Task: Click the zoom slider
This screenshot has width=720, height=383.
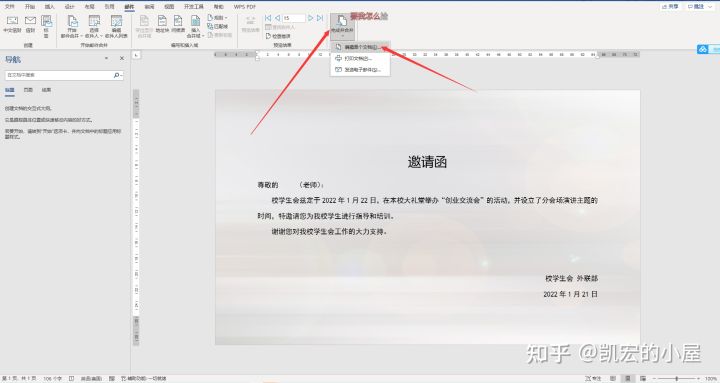Action: tap(676, 378)
